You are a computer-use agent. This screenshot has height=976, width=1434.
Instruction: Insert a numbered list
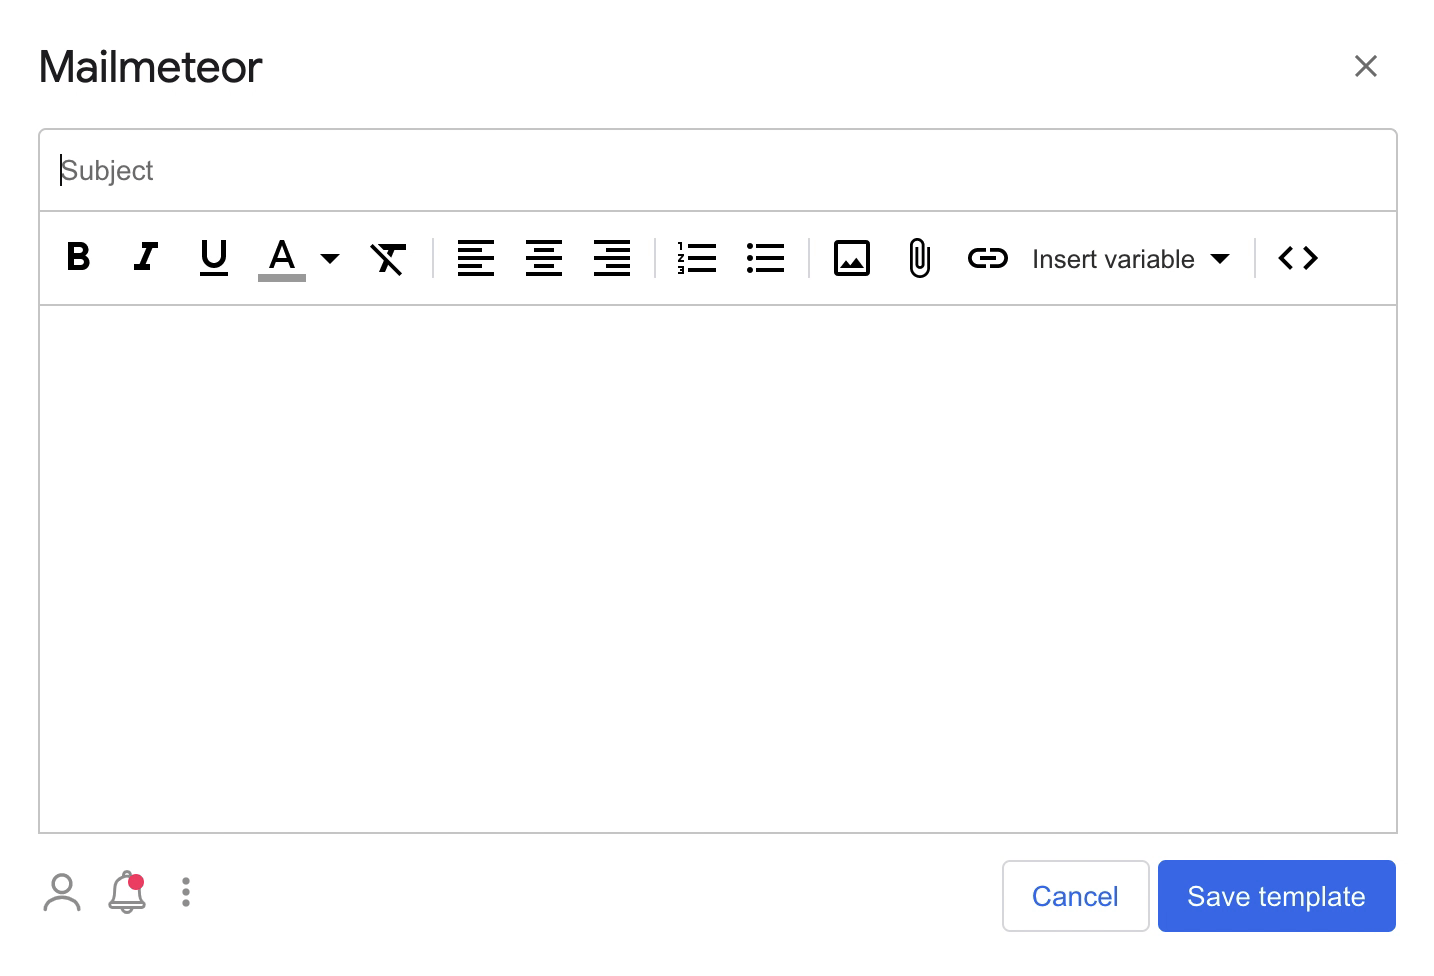click(x=697, y=258)
